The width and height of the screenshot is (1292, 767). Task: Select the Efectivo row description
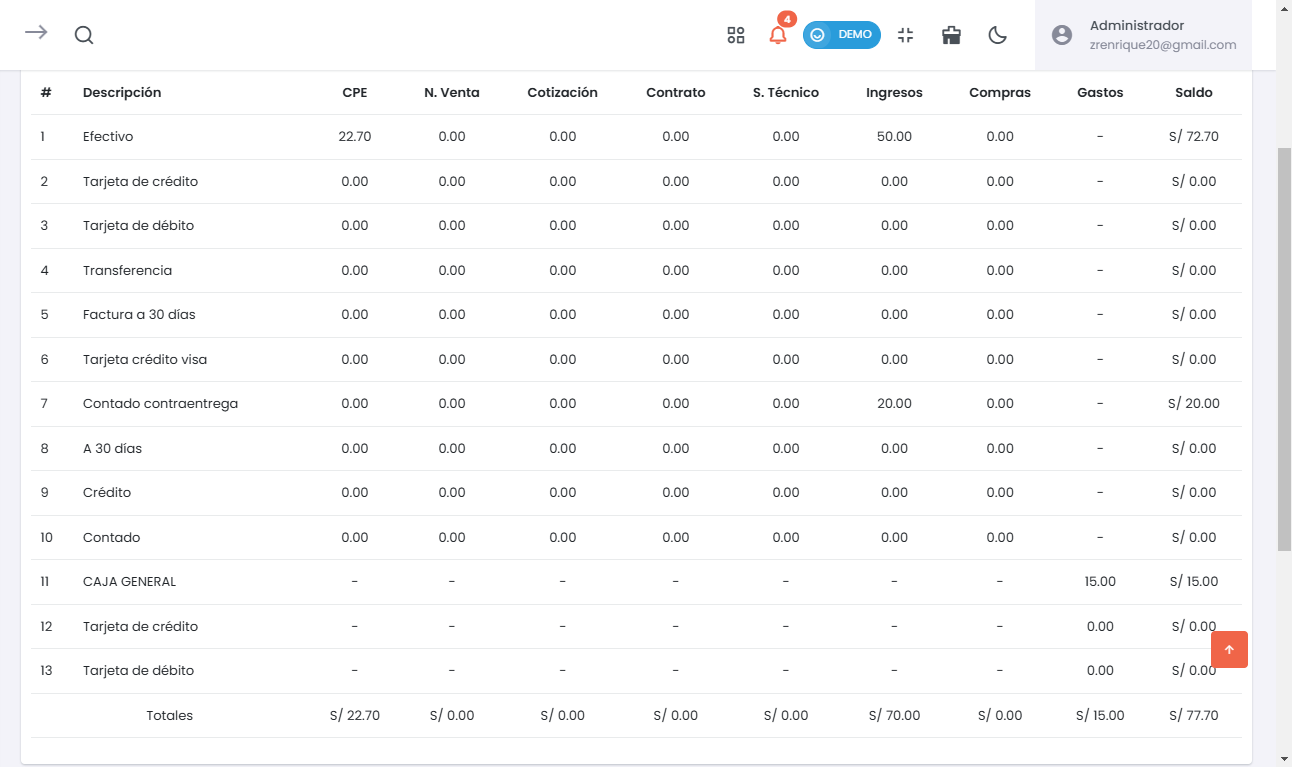(108, 137)
